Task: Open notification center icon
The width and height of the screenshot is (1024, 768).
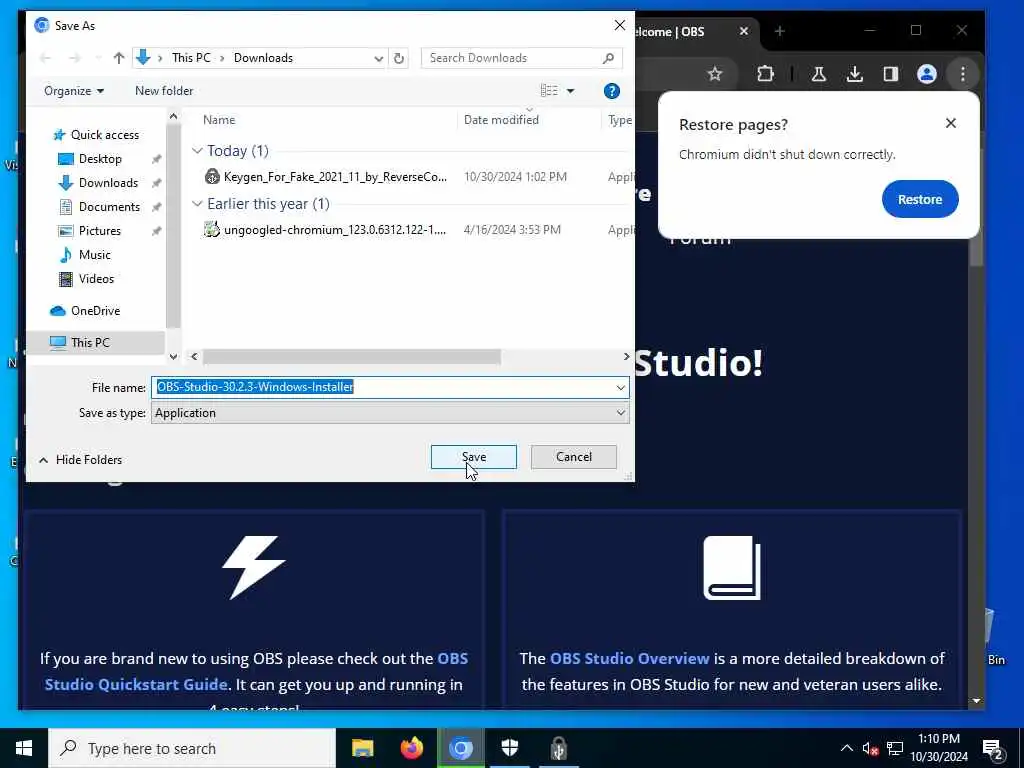Action: 993,749
